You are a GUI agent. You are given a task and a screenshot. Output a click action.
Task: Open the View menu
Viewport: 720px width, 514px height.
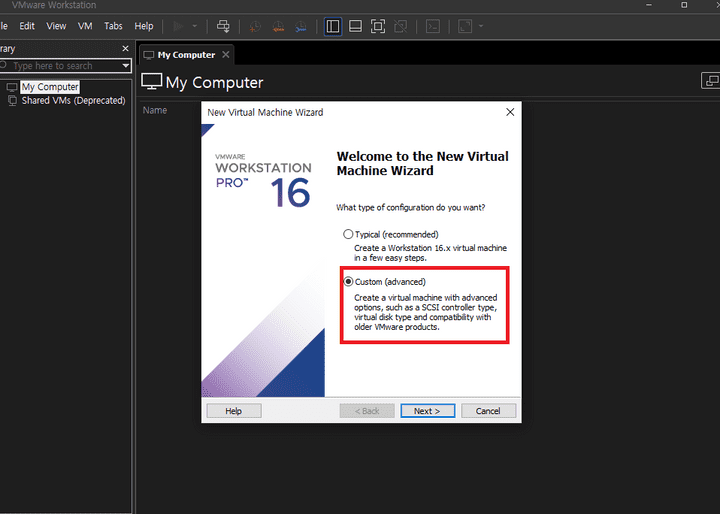(x=56, y=26)
